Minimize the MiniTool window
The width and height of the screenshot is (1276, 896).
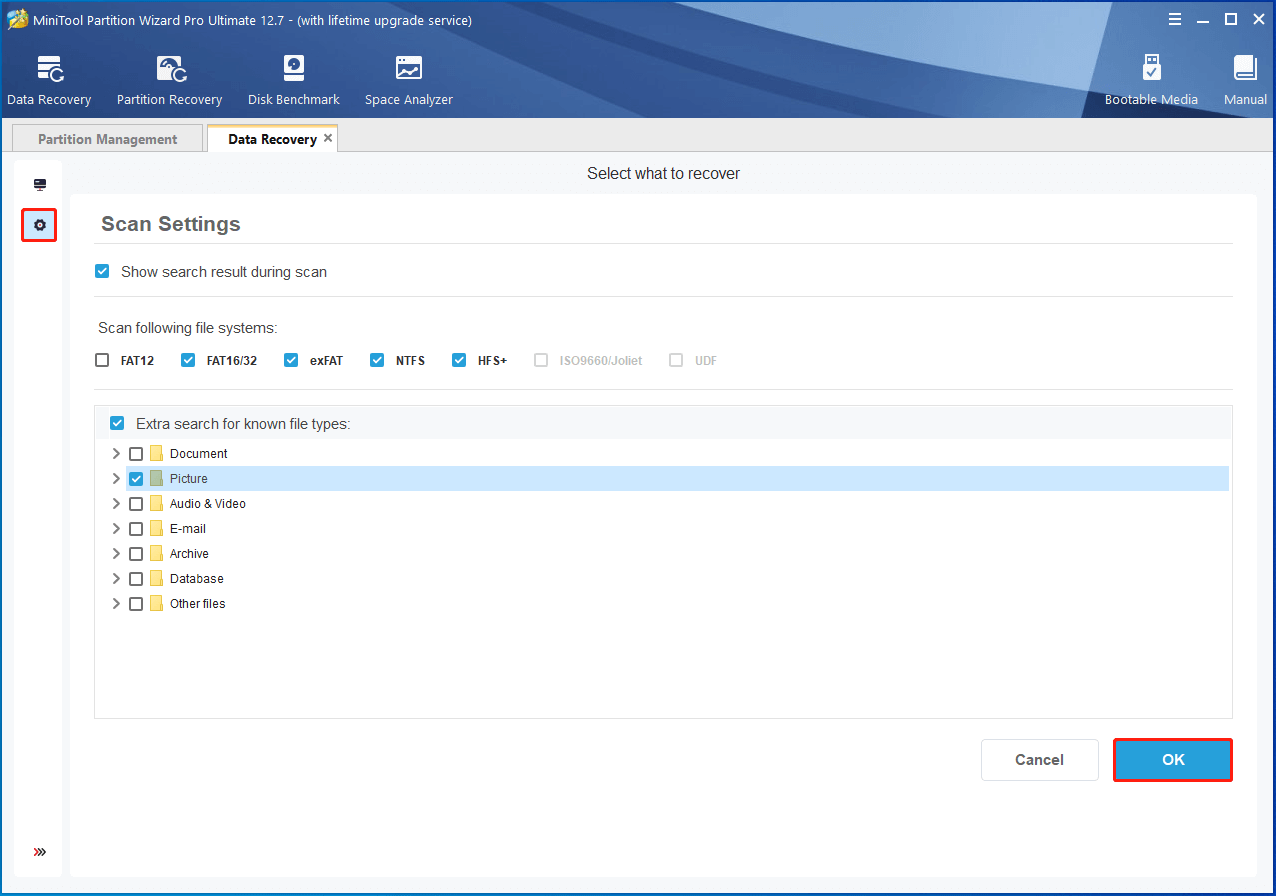tap(1203, 20)
